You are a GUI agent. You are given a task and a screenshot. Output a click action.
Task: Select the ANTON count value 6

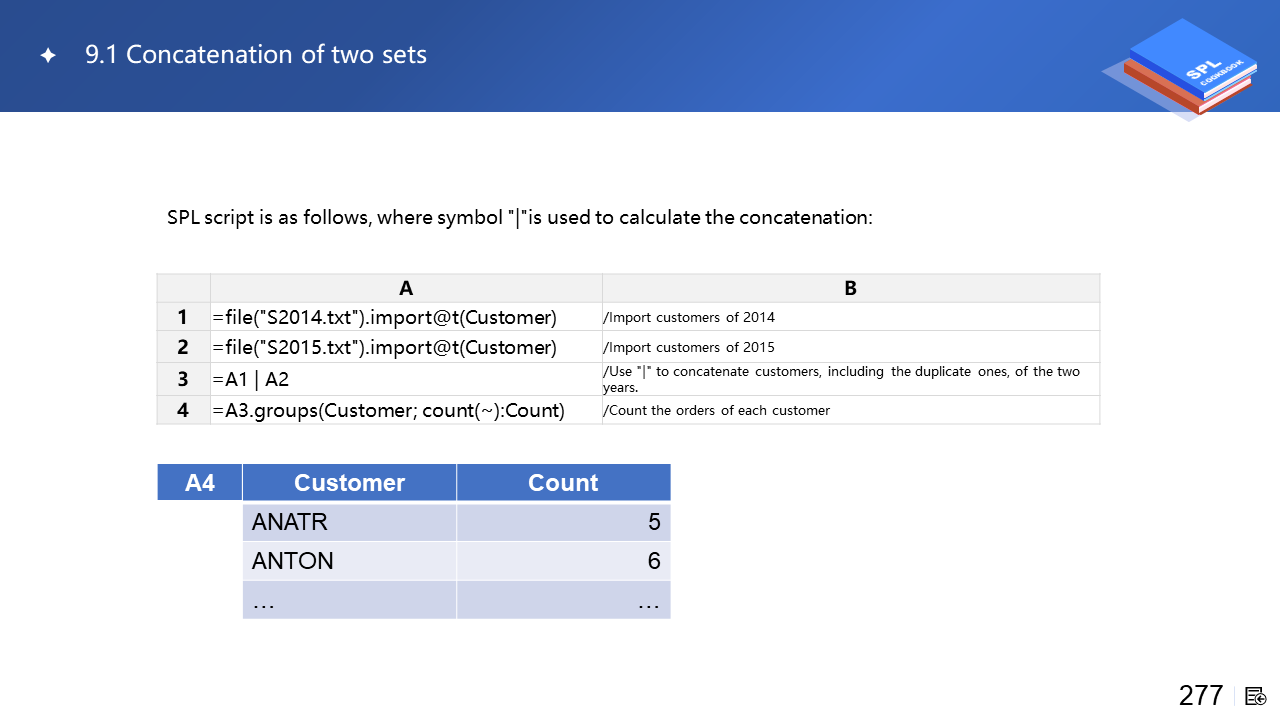(x=653, y=561)
